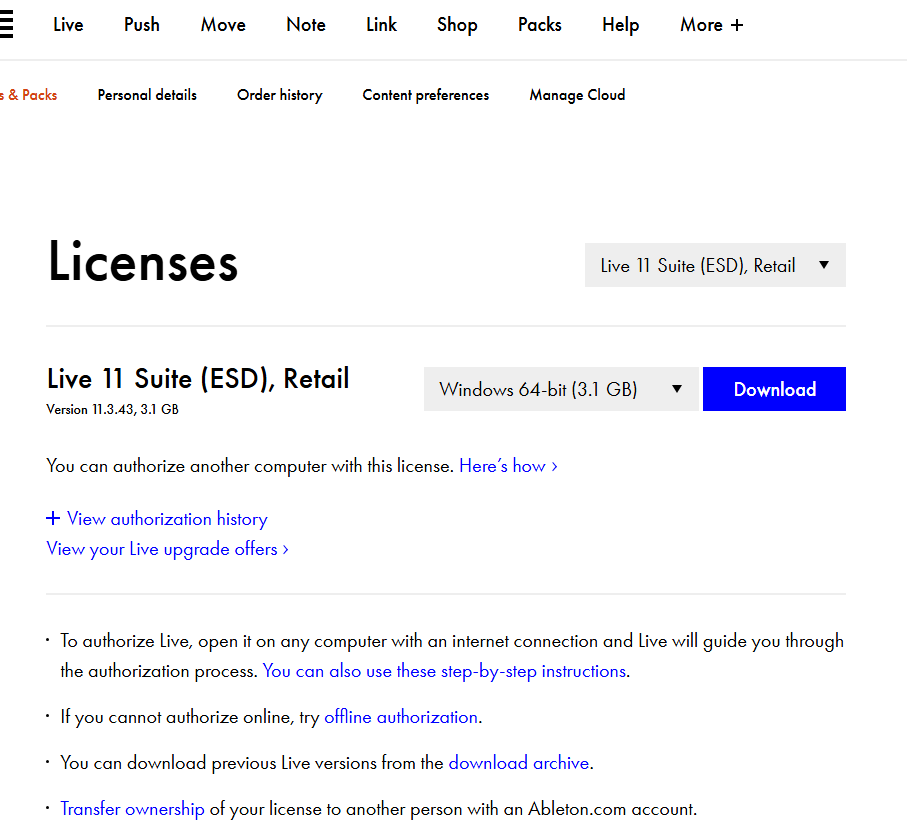Select the Live menu item in top navigation

tap(68, 24)
